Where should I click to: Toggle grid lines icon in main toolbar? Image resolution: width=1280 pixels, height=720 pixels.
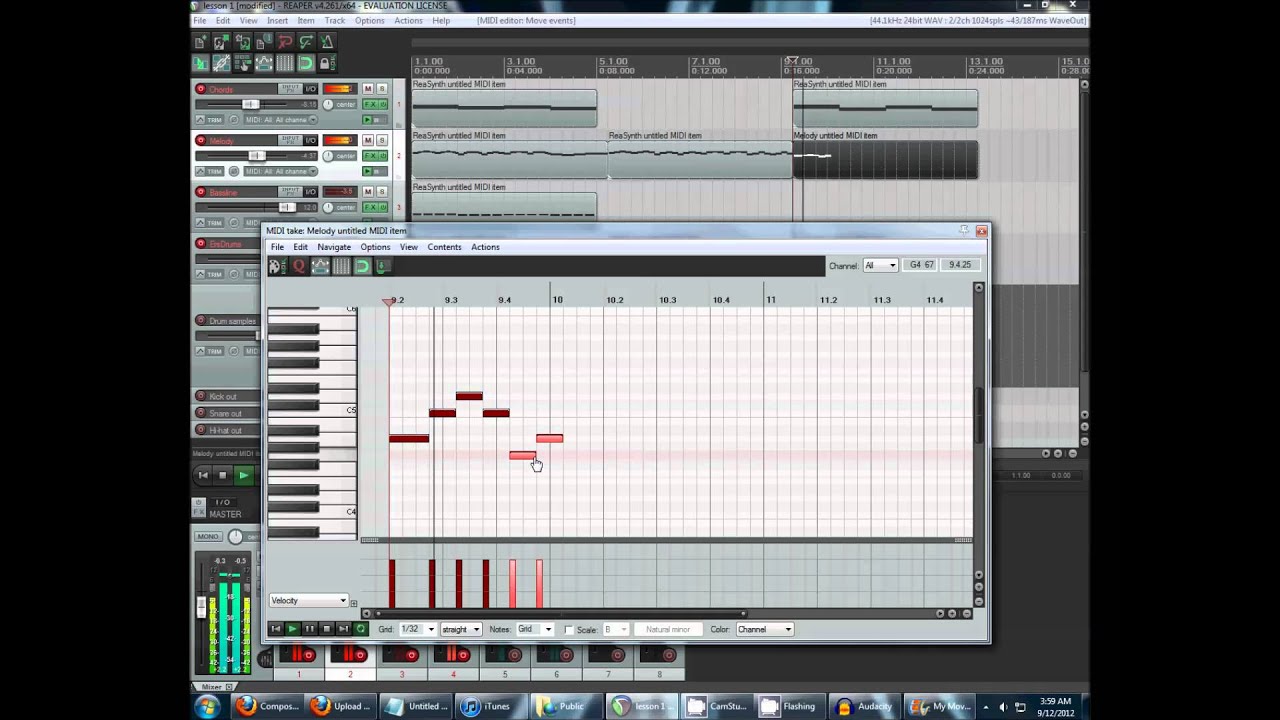[285, 63]
